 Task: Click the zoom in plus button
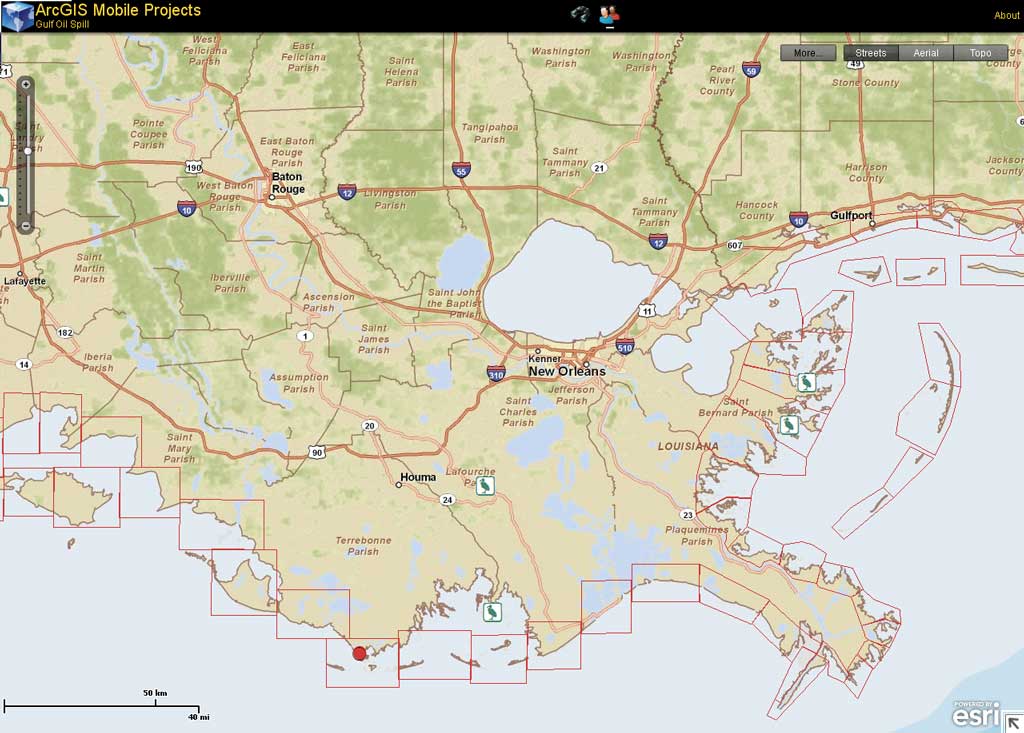pos(25,84)
